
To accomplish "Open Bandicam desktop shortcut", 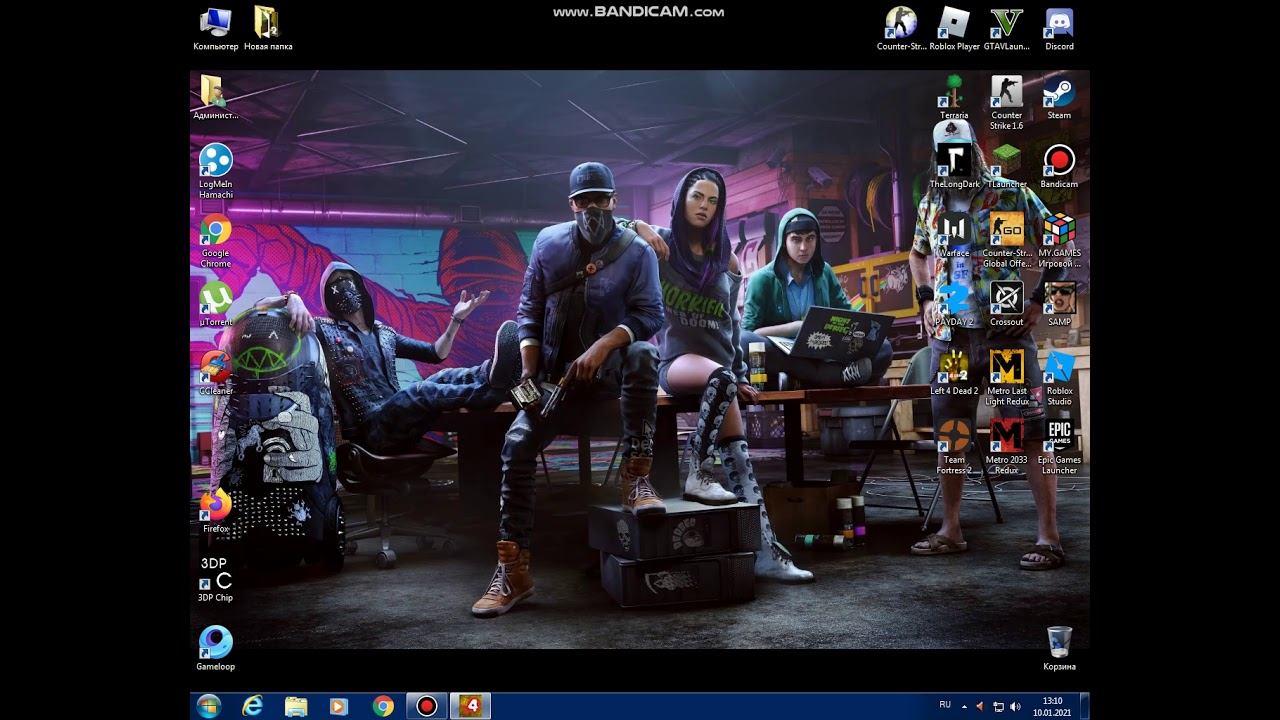I will 1059,166.
